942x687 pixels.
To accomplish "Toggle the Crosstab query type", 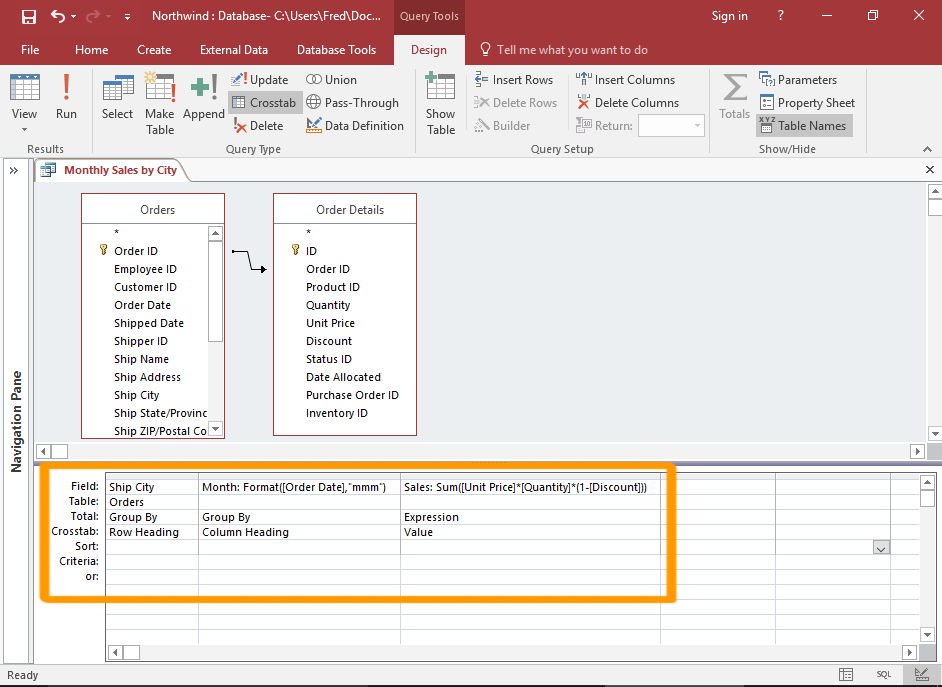I will (x=264, y=102).
